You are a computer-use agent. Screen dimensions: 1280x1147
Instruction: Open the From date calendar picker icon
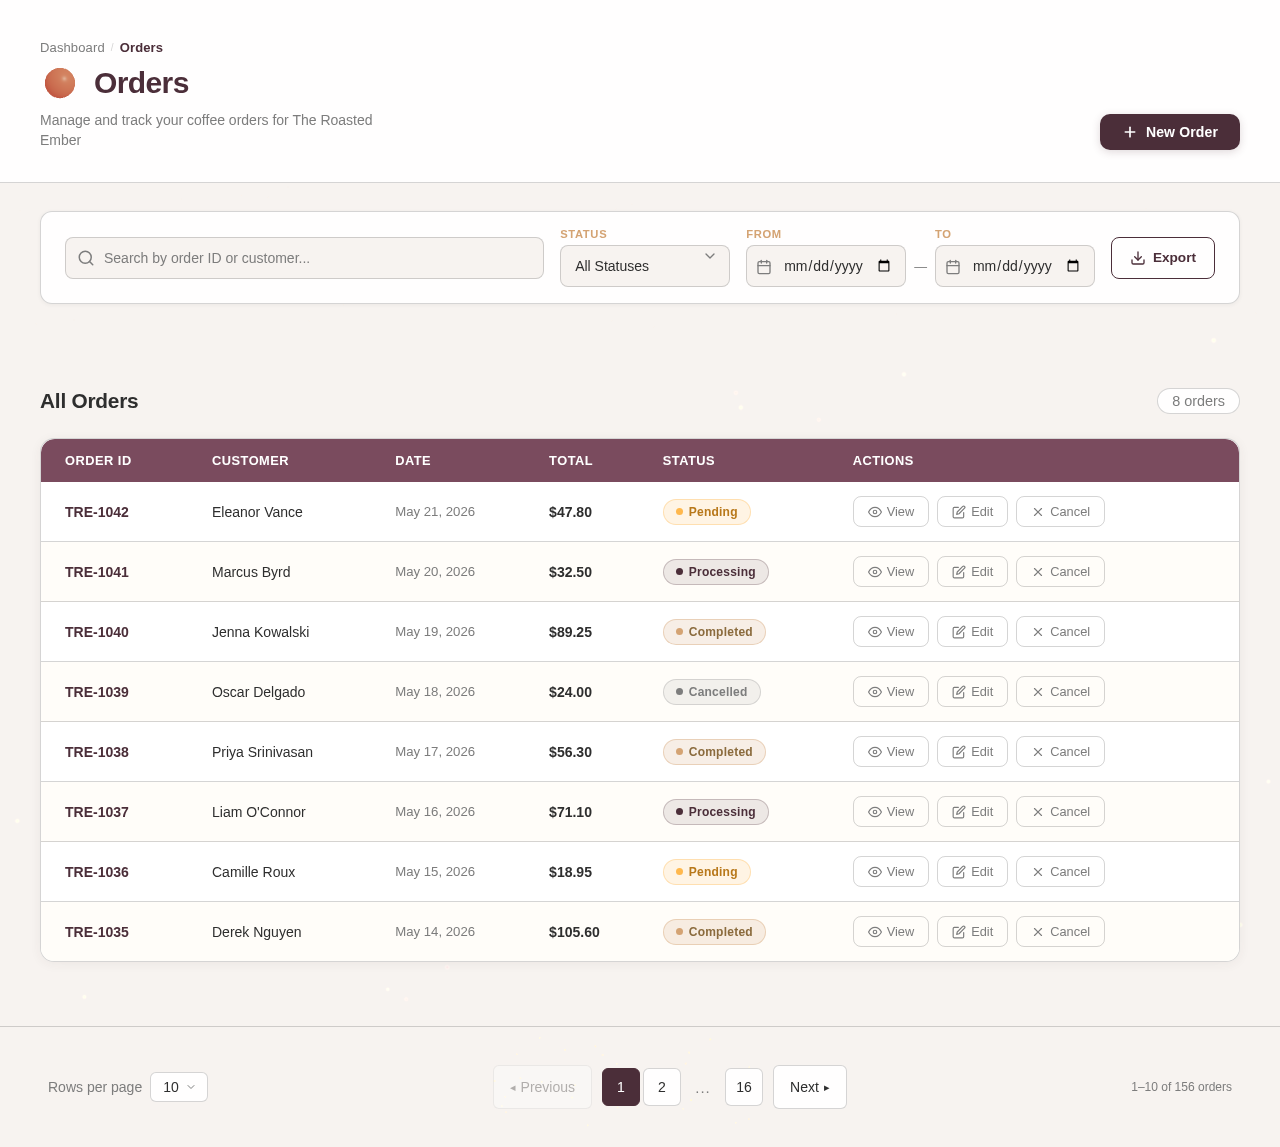click(x=884, y=266)
